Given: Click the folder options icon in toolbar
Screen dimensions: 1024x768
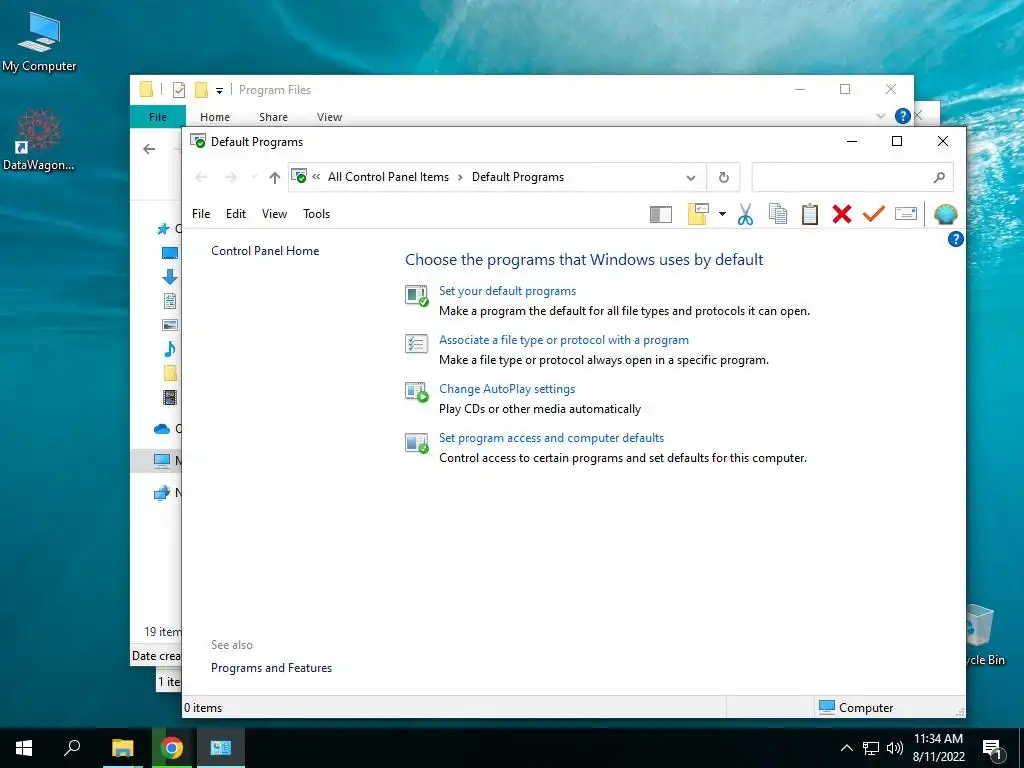Looking at the screenshot, I should tap(698, 214).
